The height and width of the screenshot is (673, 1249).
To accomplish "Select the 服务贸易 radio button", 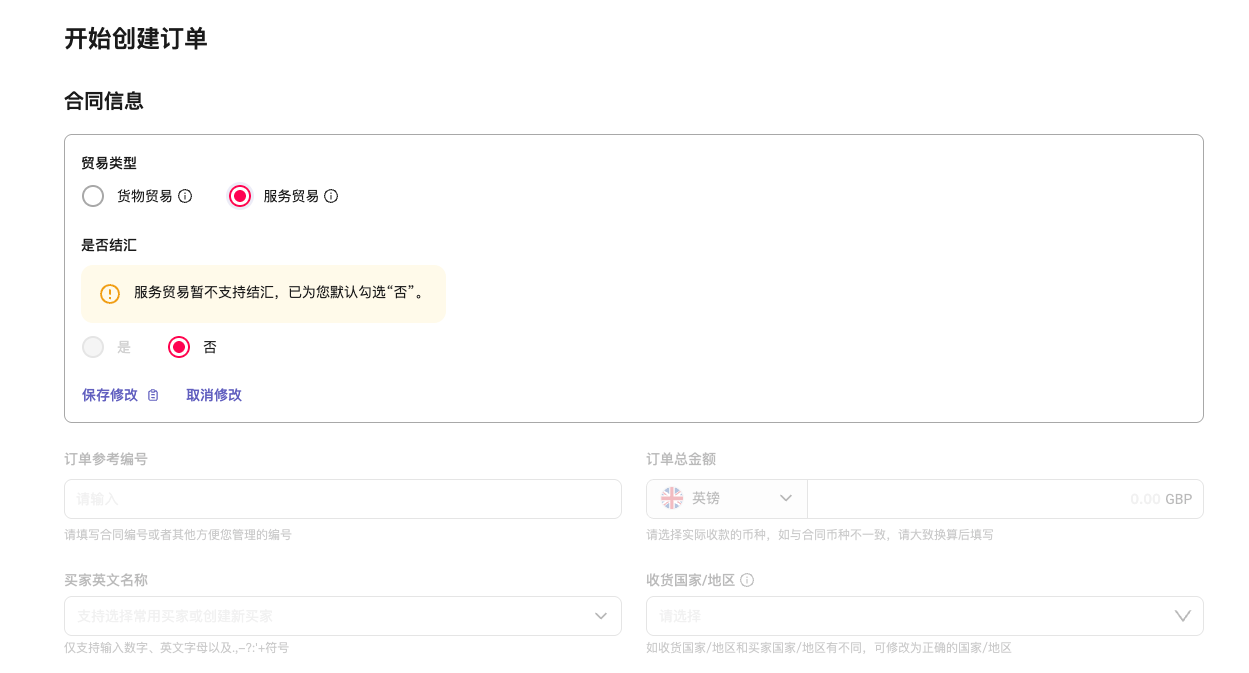I will click(x=240, y=196).
